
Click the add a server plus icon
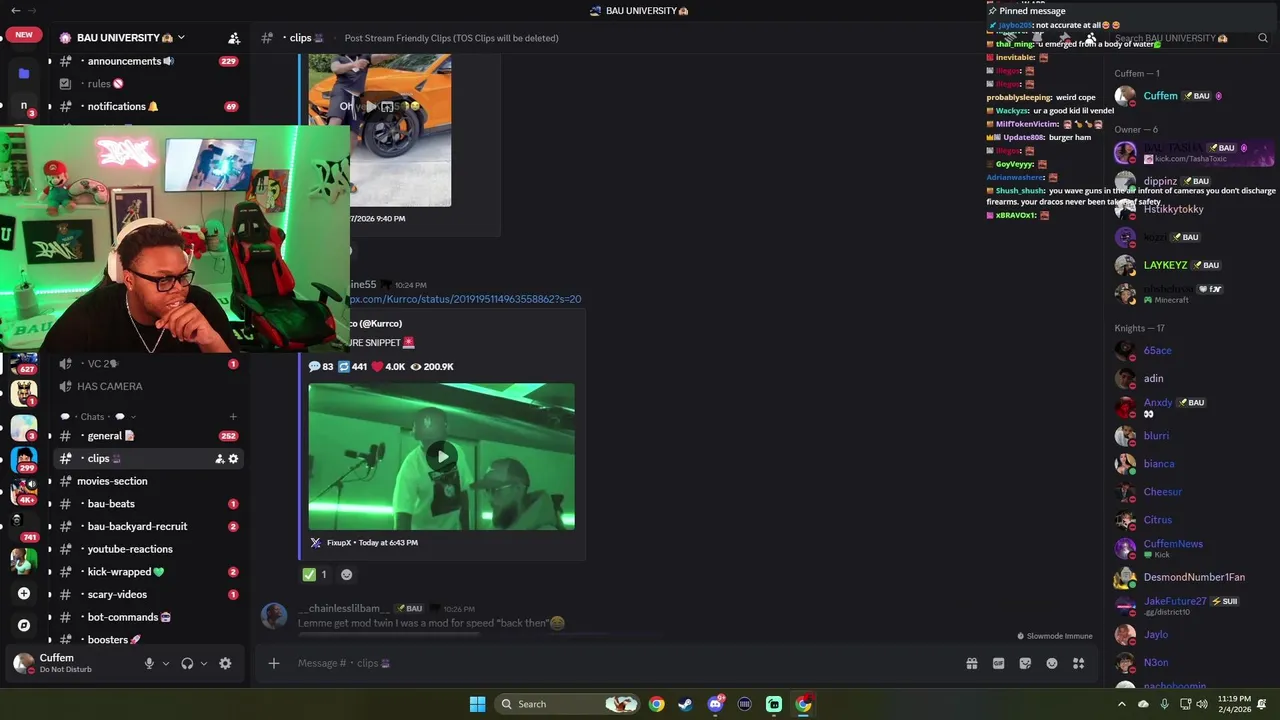[24, 593]
